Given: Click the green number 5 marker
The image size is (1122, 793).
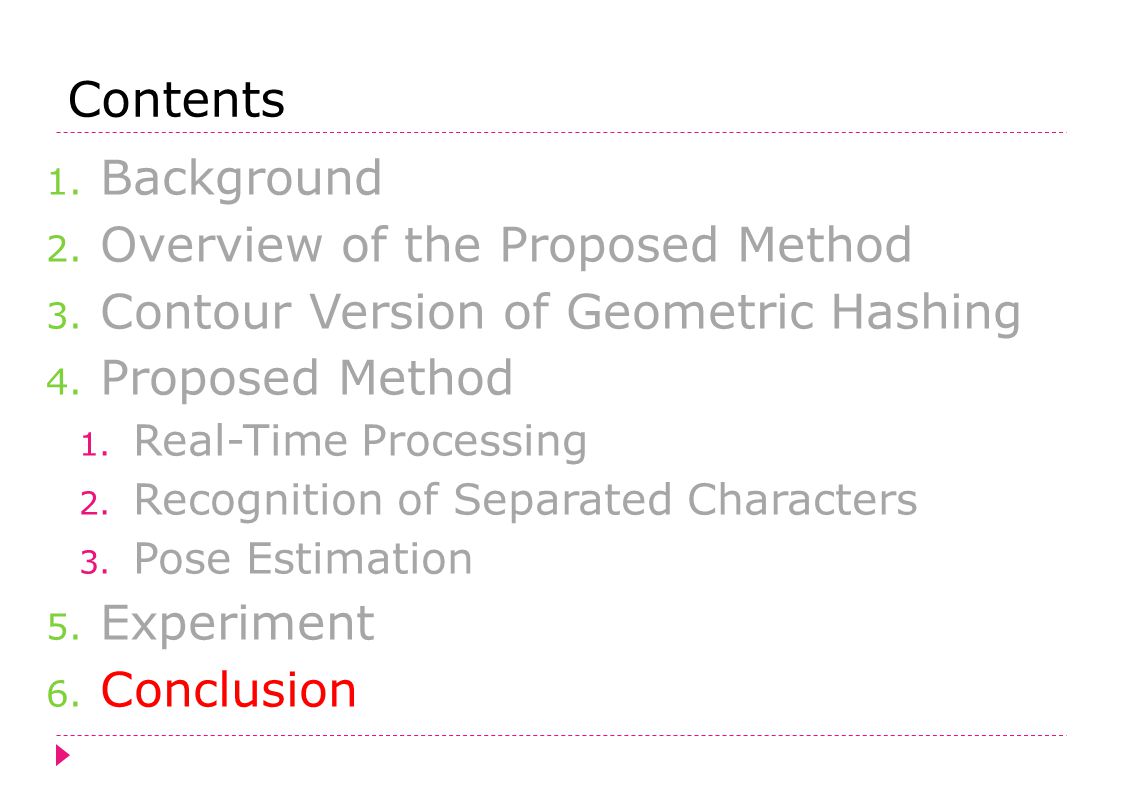Looking at the screenshot, I should point(64,628).
